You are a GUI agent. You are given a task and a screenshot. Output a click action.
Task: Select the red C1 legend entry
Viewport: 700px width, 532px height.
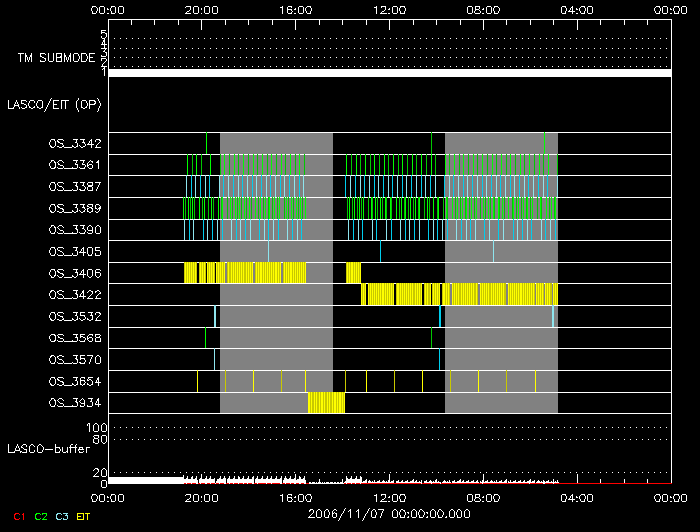coord(18,516)
